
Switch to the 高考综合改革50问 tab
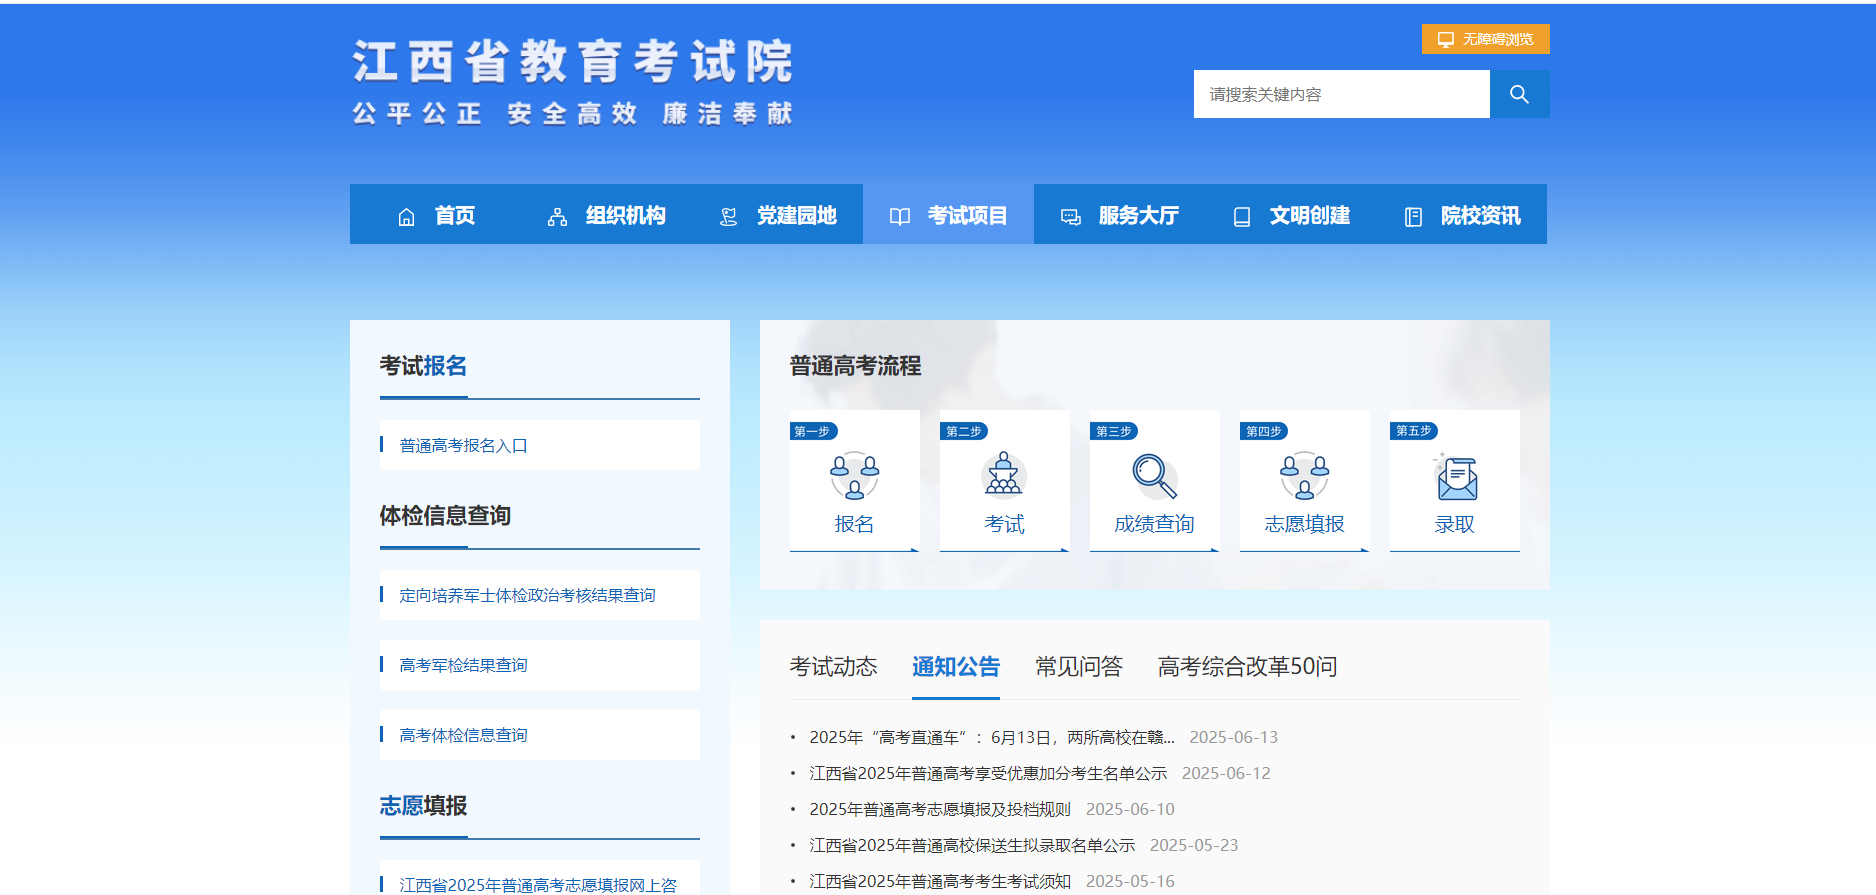[x=1247, y=667]
